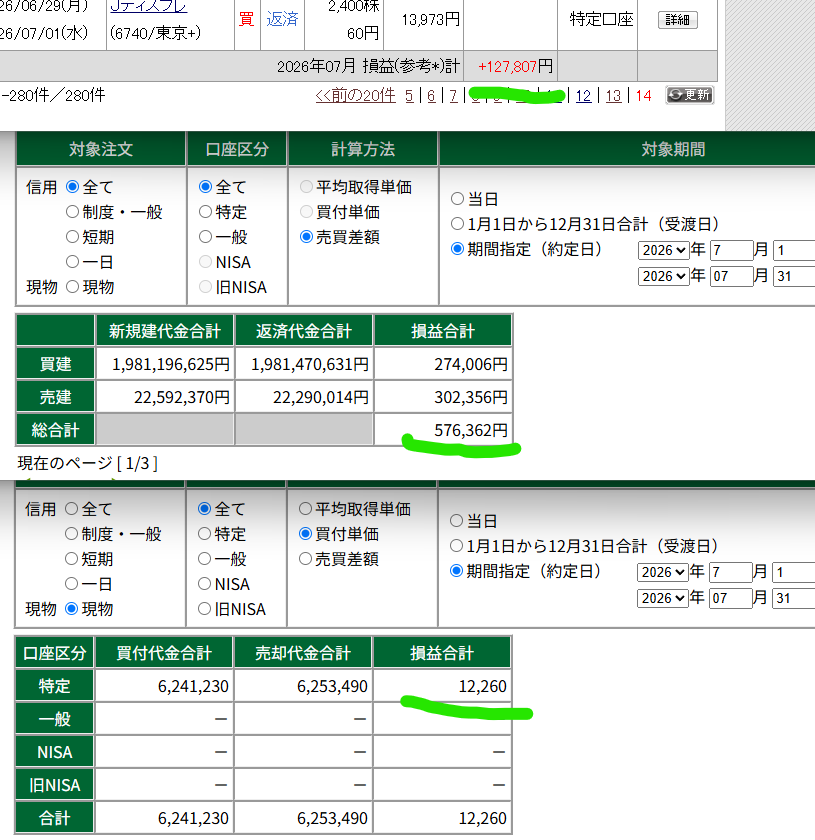This screenshot has width=815, height=840.
Task: Jump to results page 7
Action: pos(453,96)
